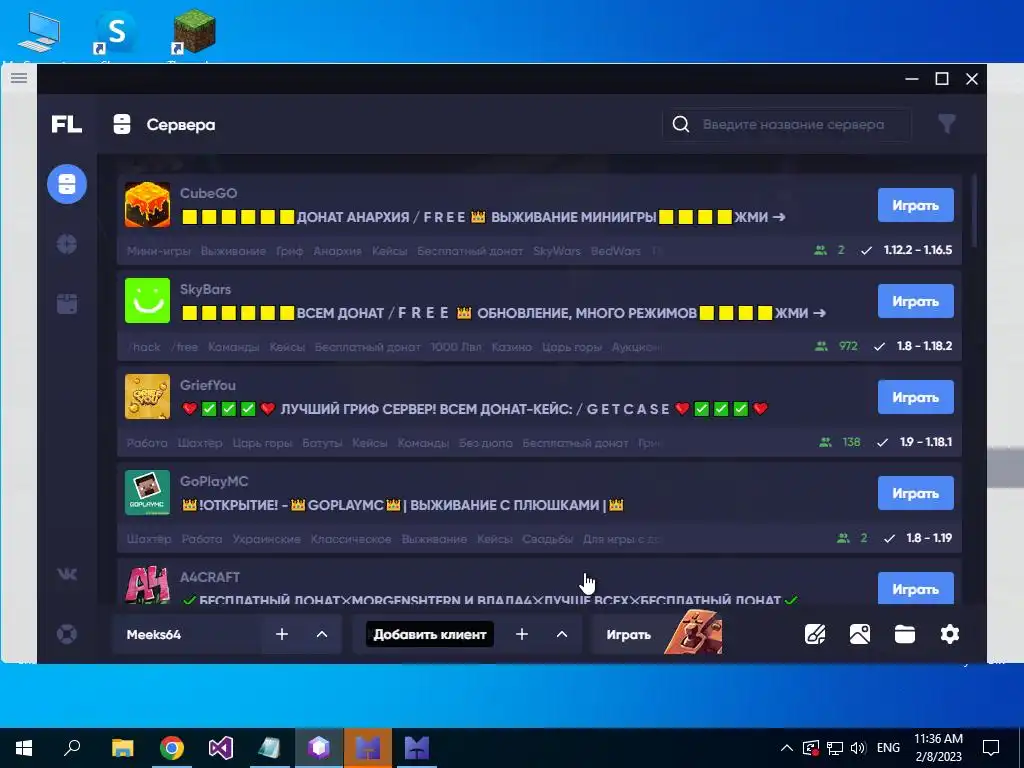The height and width of the screenshot is (768, 1024).
Task: Click the Украинские tag on GoPlayMC
Action: 266,539
